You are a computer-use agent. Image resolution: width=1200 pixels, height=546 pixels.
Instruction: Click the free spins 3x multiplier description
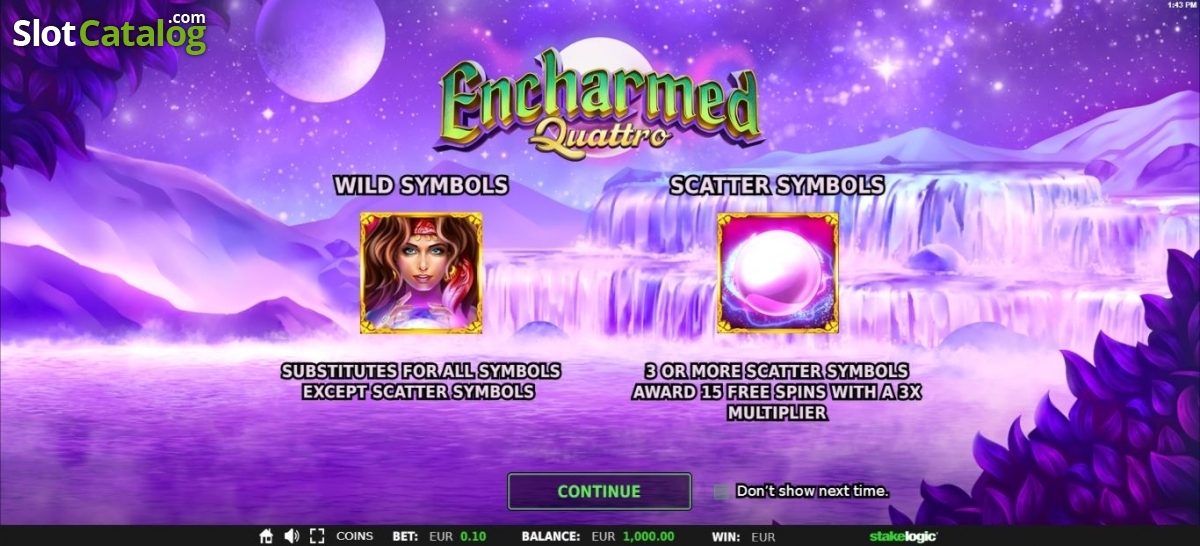click(x=776, y=391)
